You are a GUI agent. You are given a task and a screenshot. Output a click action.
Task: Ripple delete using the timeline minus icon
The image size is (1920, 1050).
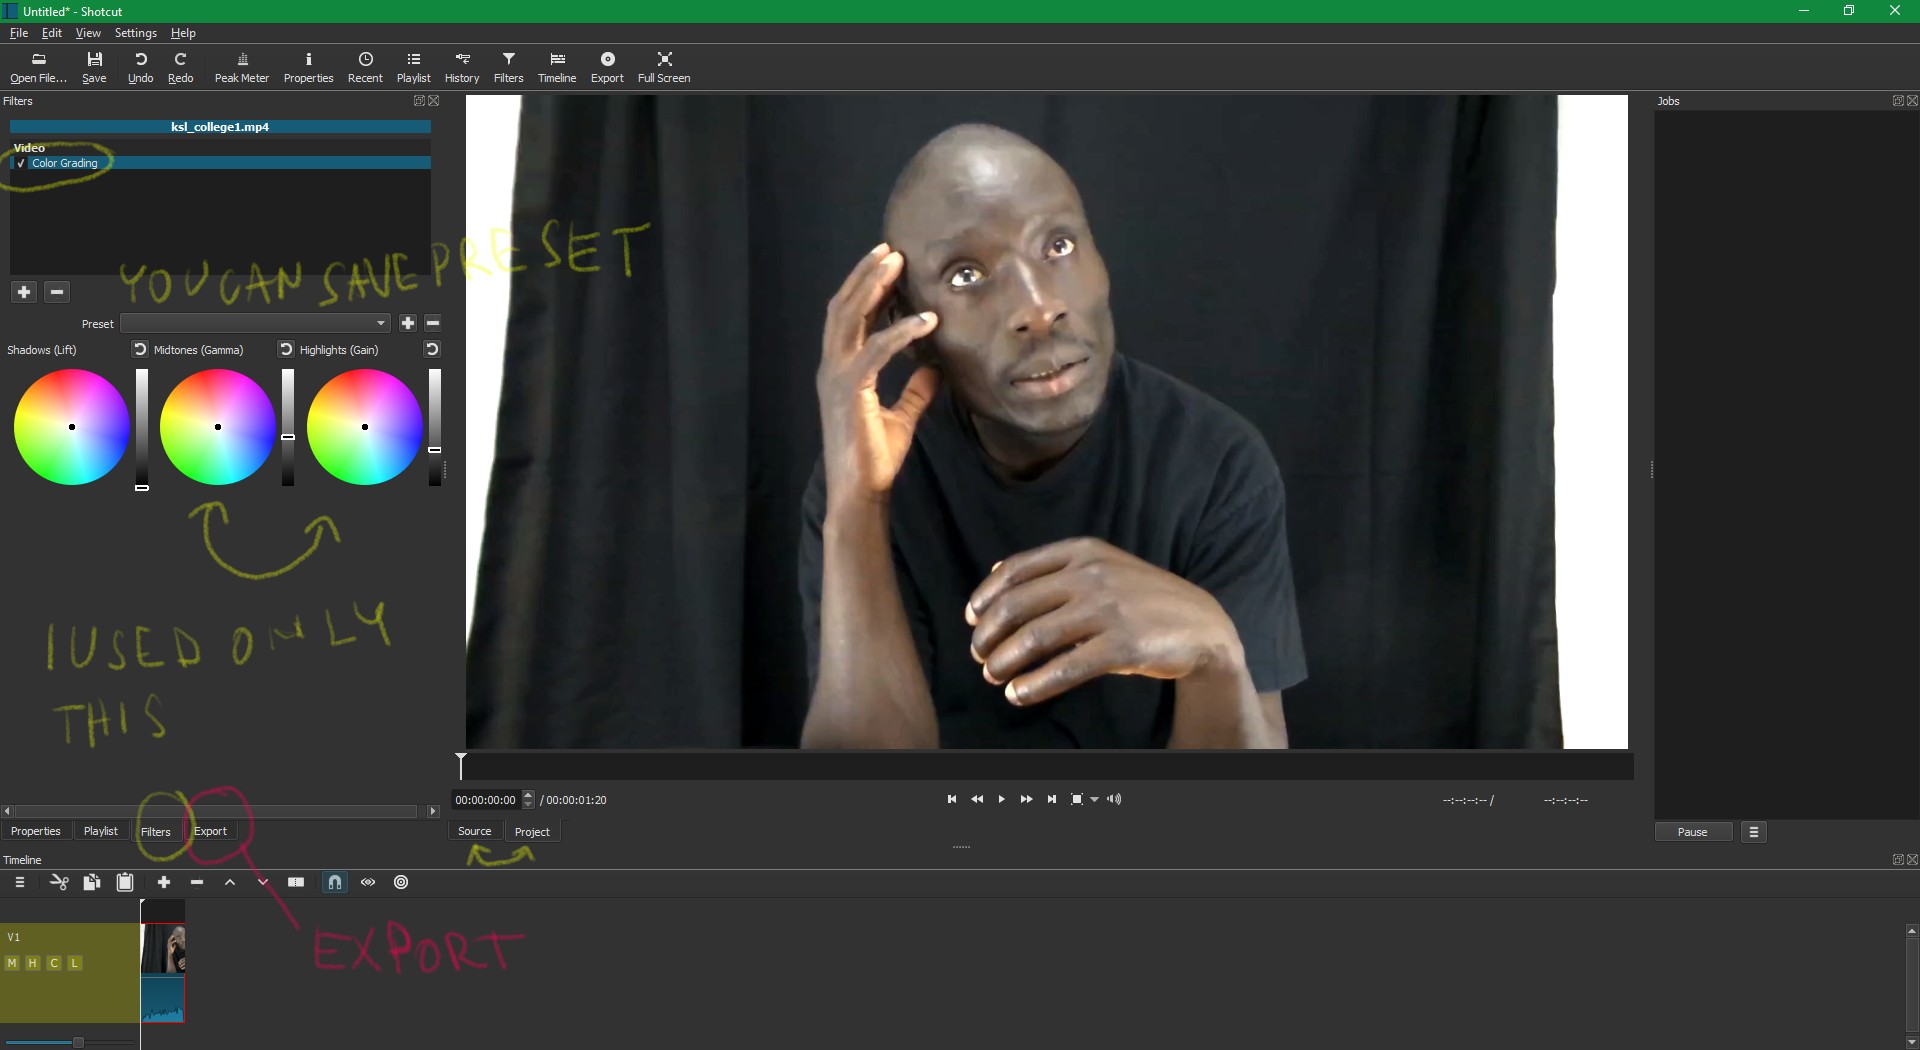click(197, 882)
